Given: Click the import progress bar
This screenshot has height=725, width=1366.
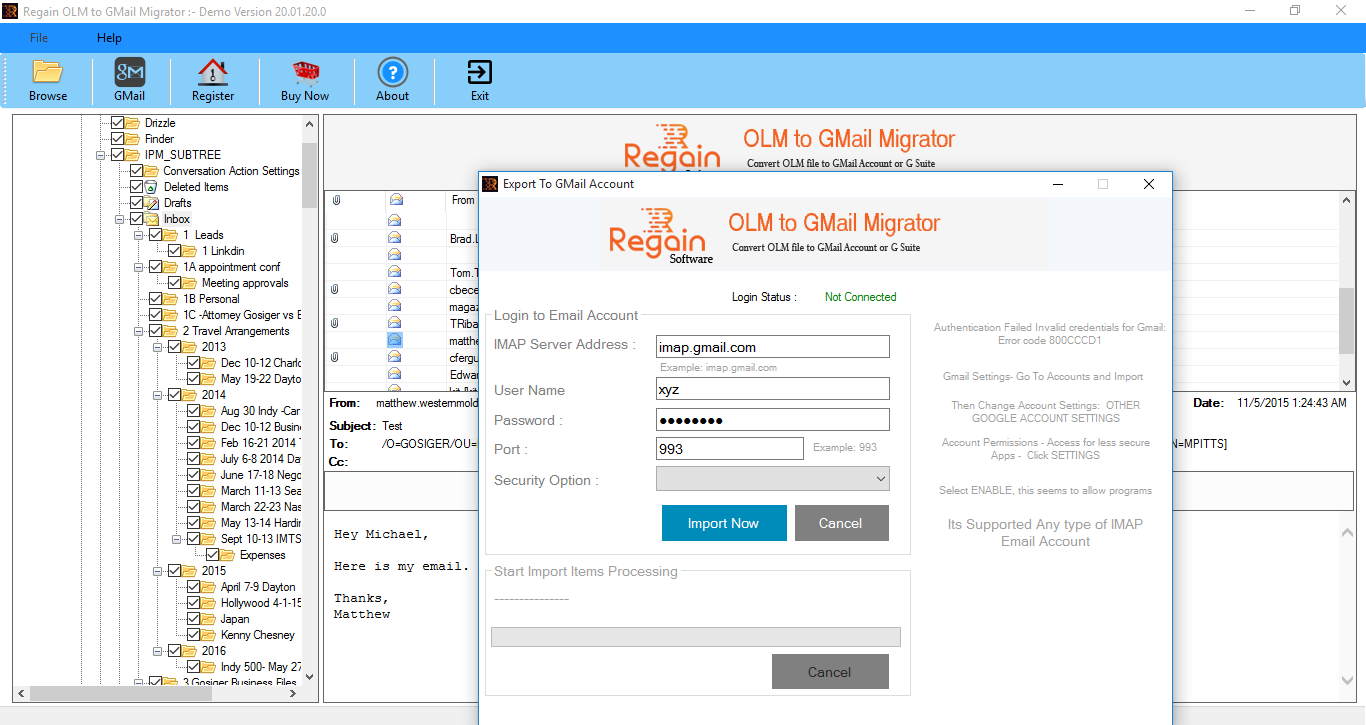Looking at the screenshot, I should [695, 636].
